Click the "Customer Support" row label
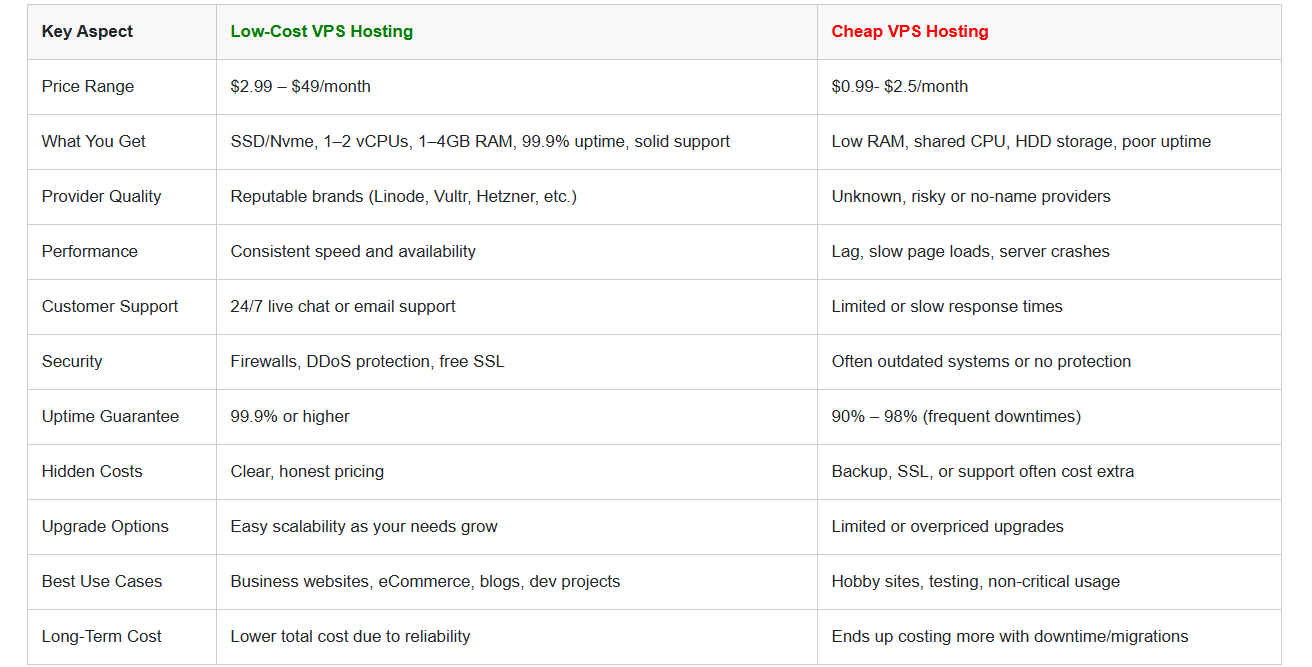 coord(110,306)
